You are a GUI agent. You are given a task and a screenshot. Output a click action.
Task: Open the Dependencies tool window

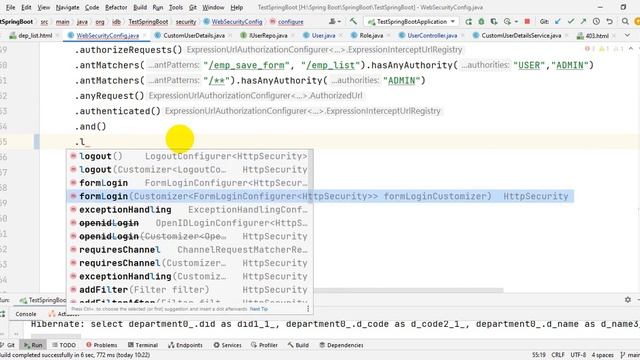click(x=341, y=345)
